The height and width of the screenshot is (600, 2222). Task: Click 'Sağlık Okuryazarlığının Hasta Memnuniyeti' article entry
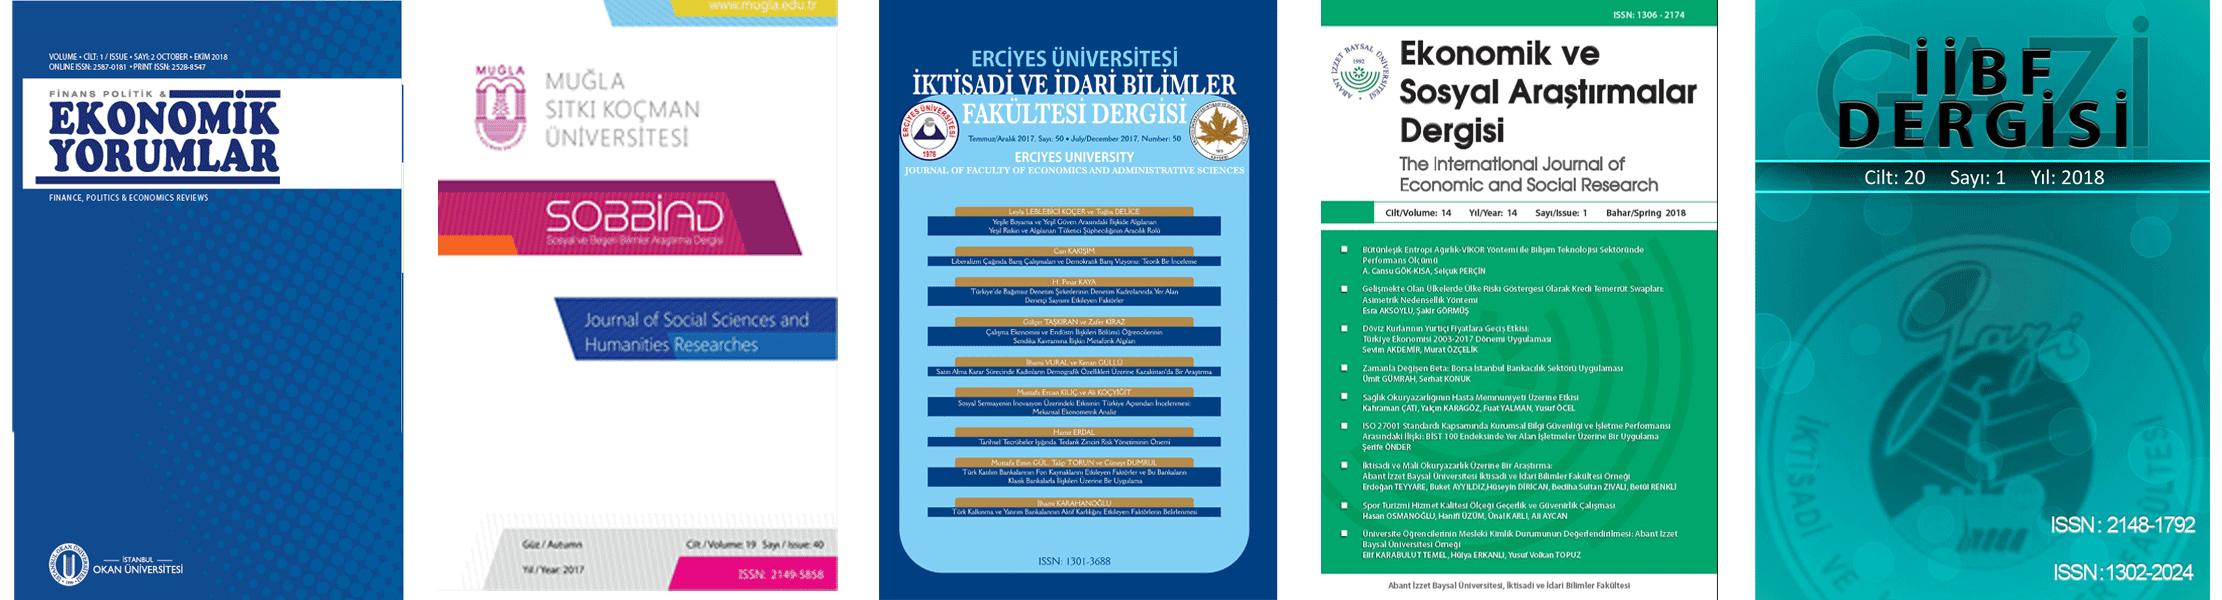pos(1470,402)
